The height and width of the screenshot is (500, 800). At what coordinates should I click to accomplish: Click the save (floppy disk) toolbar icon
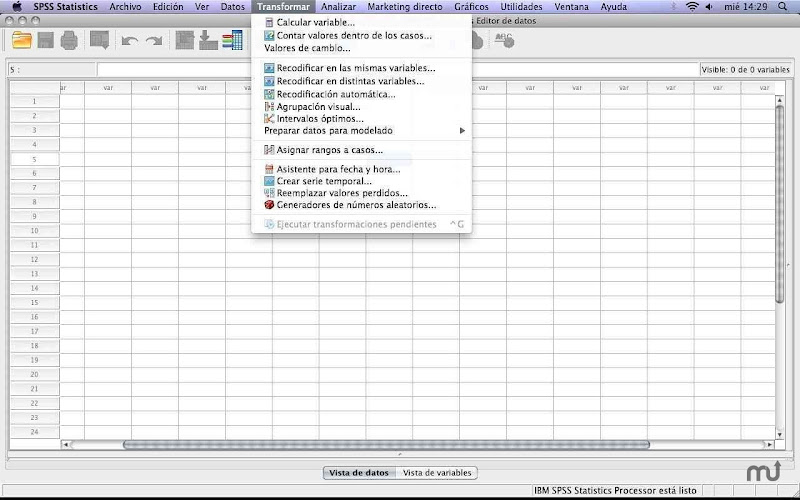[x=45, y=40]
